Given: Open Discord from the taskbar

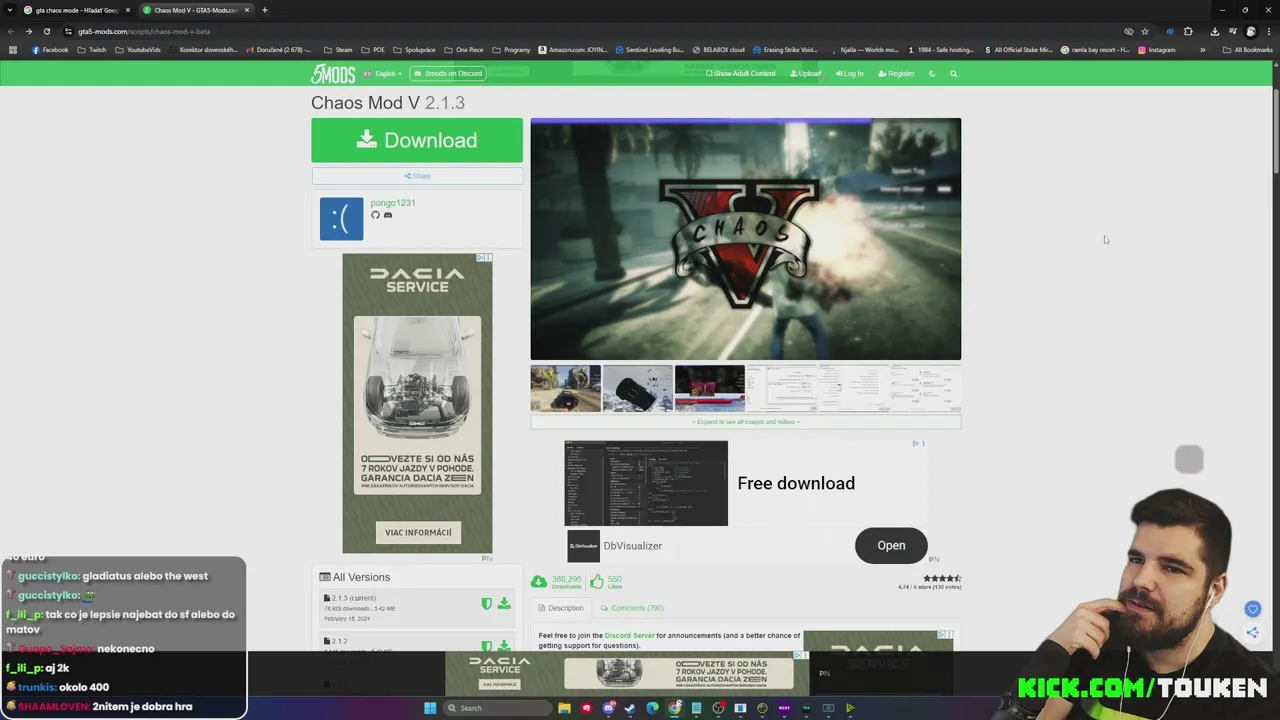Looking at the screenshot, I should [608, 708].
